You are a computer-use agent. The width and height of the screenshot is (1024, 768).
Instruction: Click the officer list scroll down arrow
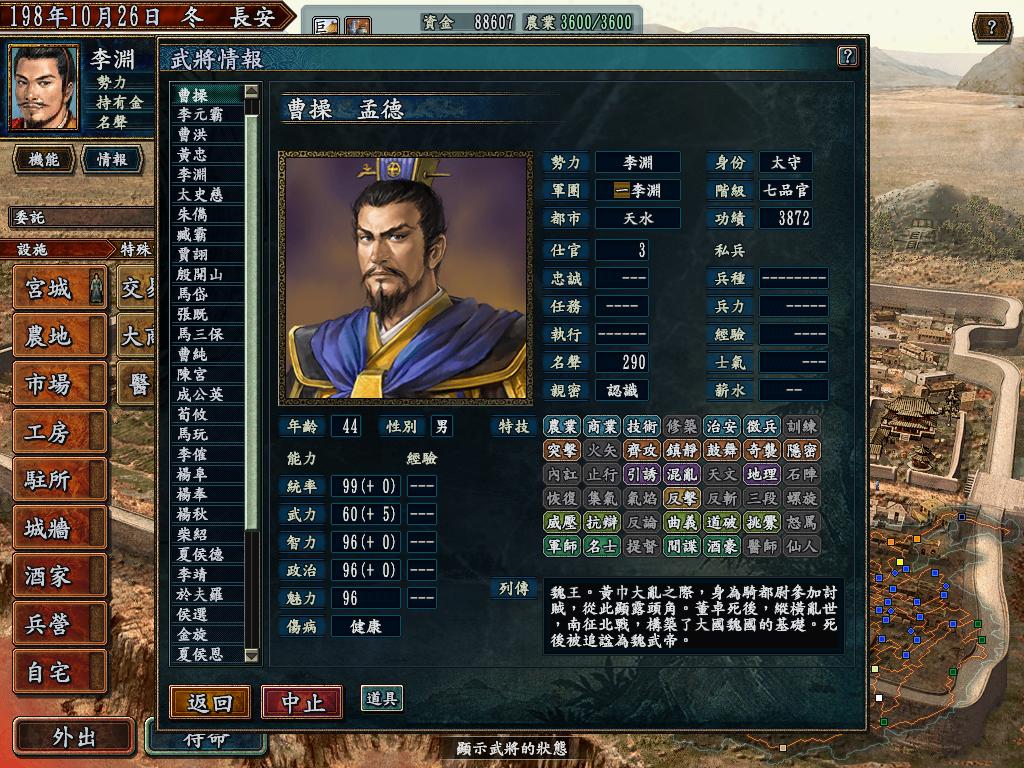point(251,655)
